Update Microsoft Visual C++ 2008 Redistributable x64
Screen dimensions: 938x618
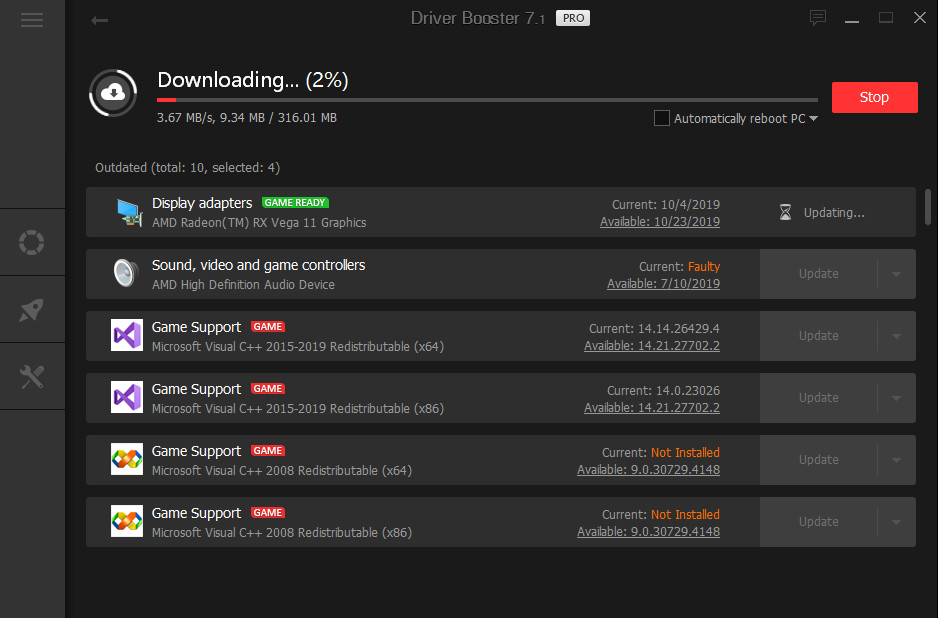click(818, 459)
